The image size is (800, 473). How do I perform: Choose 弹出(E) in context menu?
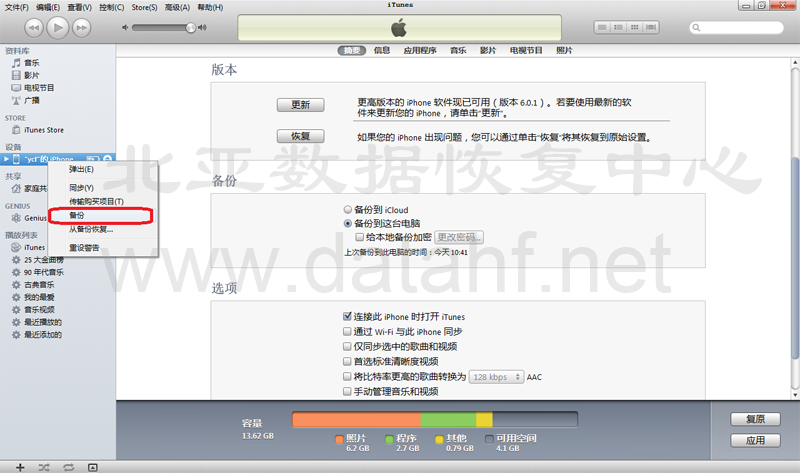(x=103, y=169)
